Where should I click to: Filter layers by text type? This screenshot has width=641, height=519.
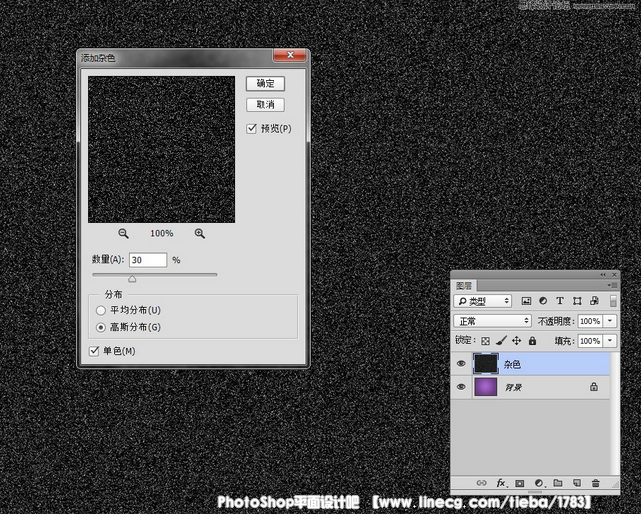click(560, 301)
